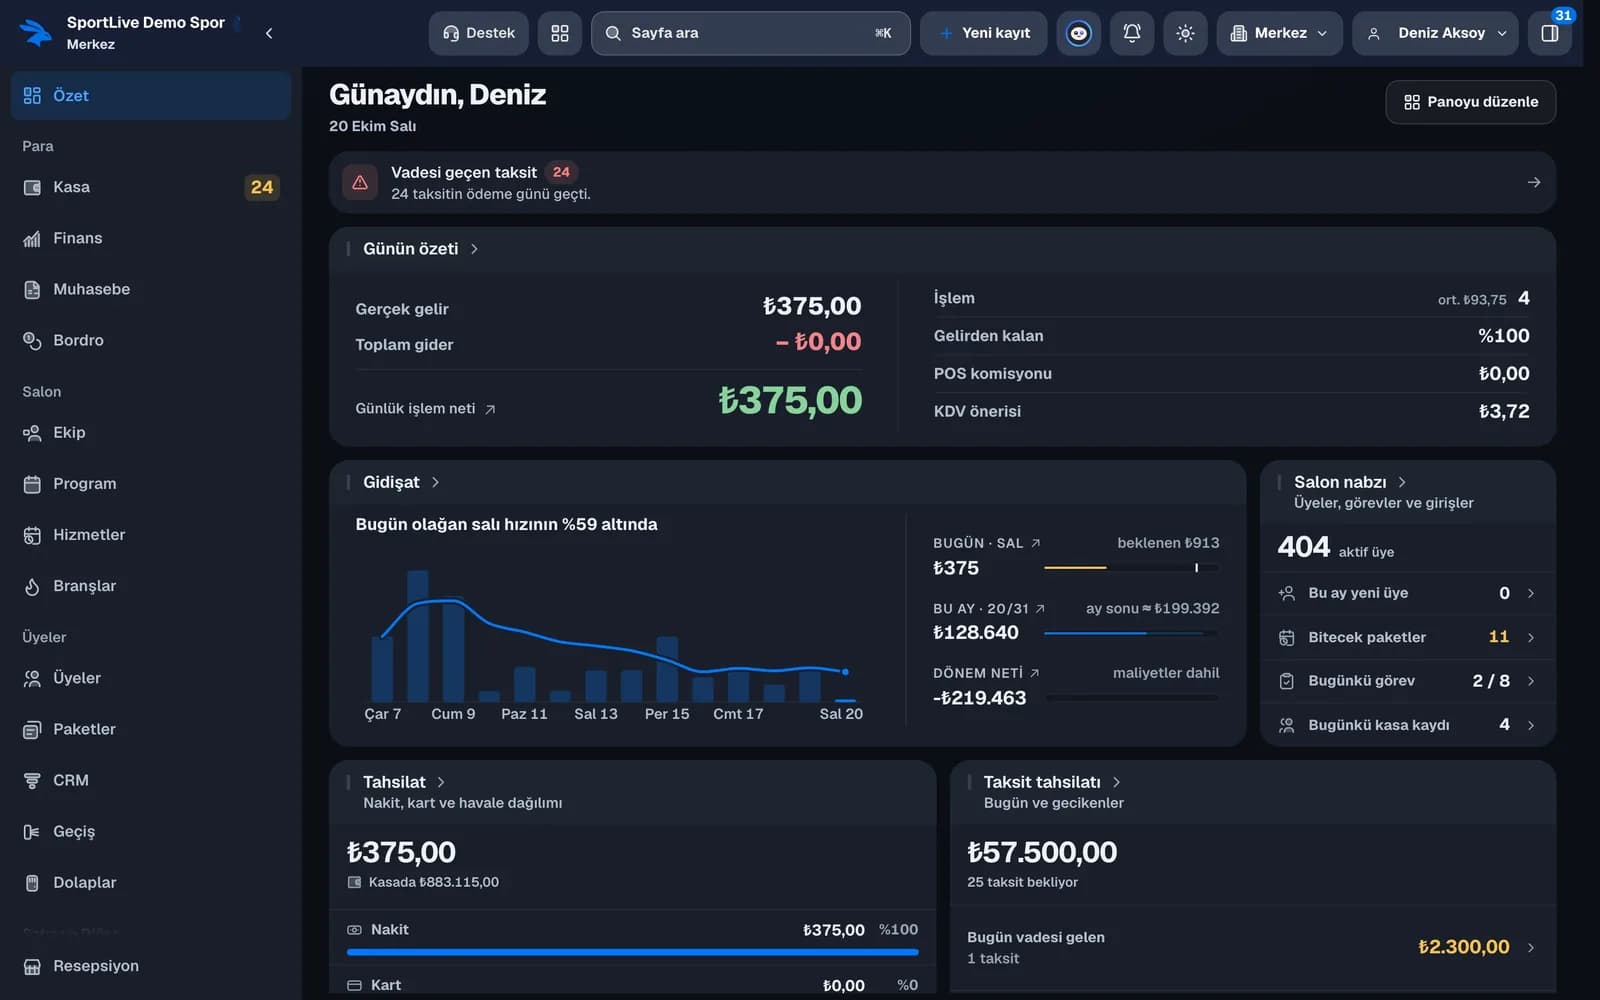
Task: Expand the Merkez branch dropdown
Action: point(1279,33)
